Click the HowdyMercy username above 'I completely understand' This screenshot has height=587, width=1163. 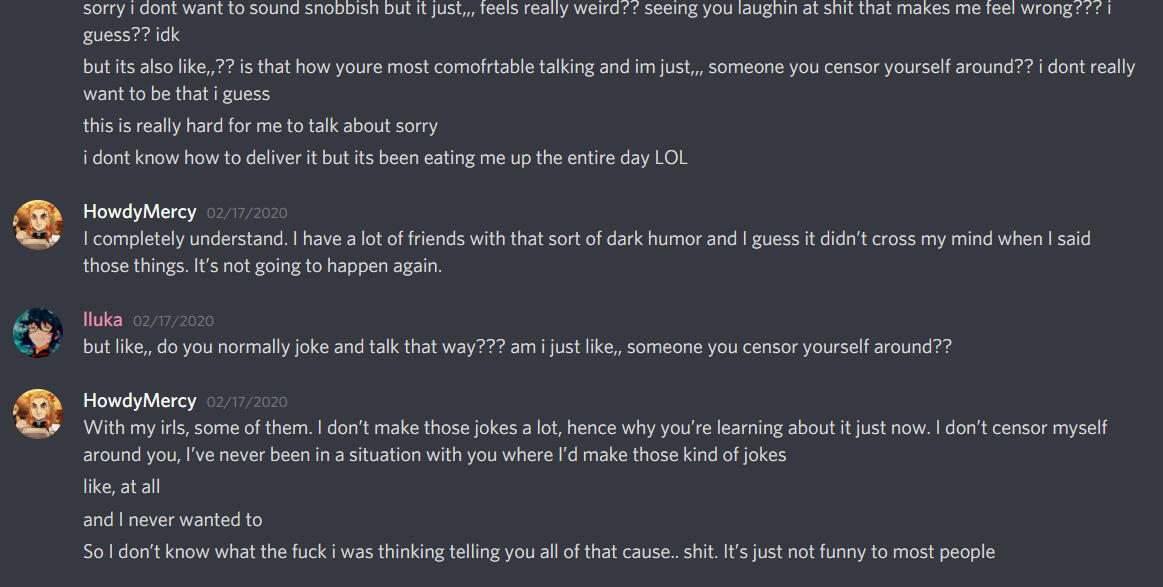(139, 212)
